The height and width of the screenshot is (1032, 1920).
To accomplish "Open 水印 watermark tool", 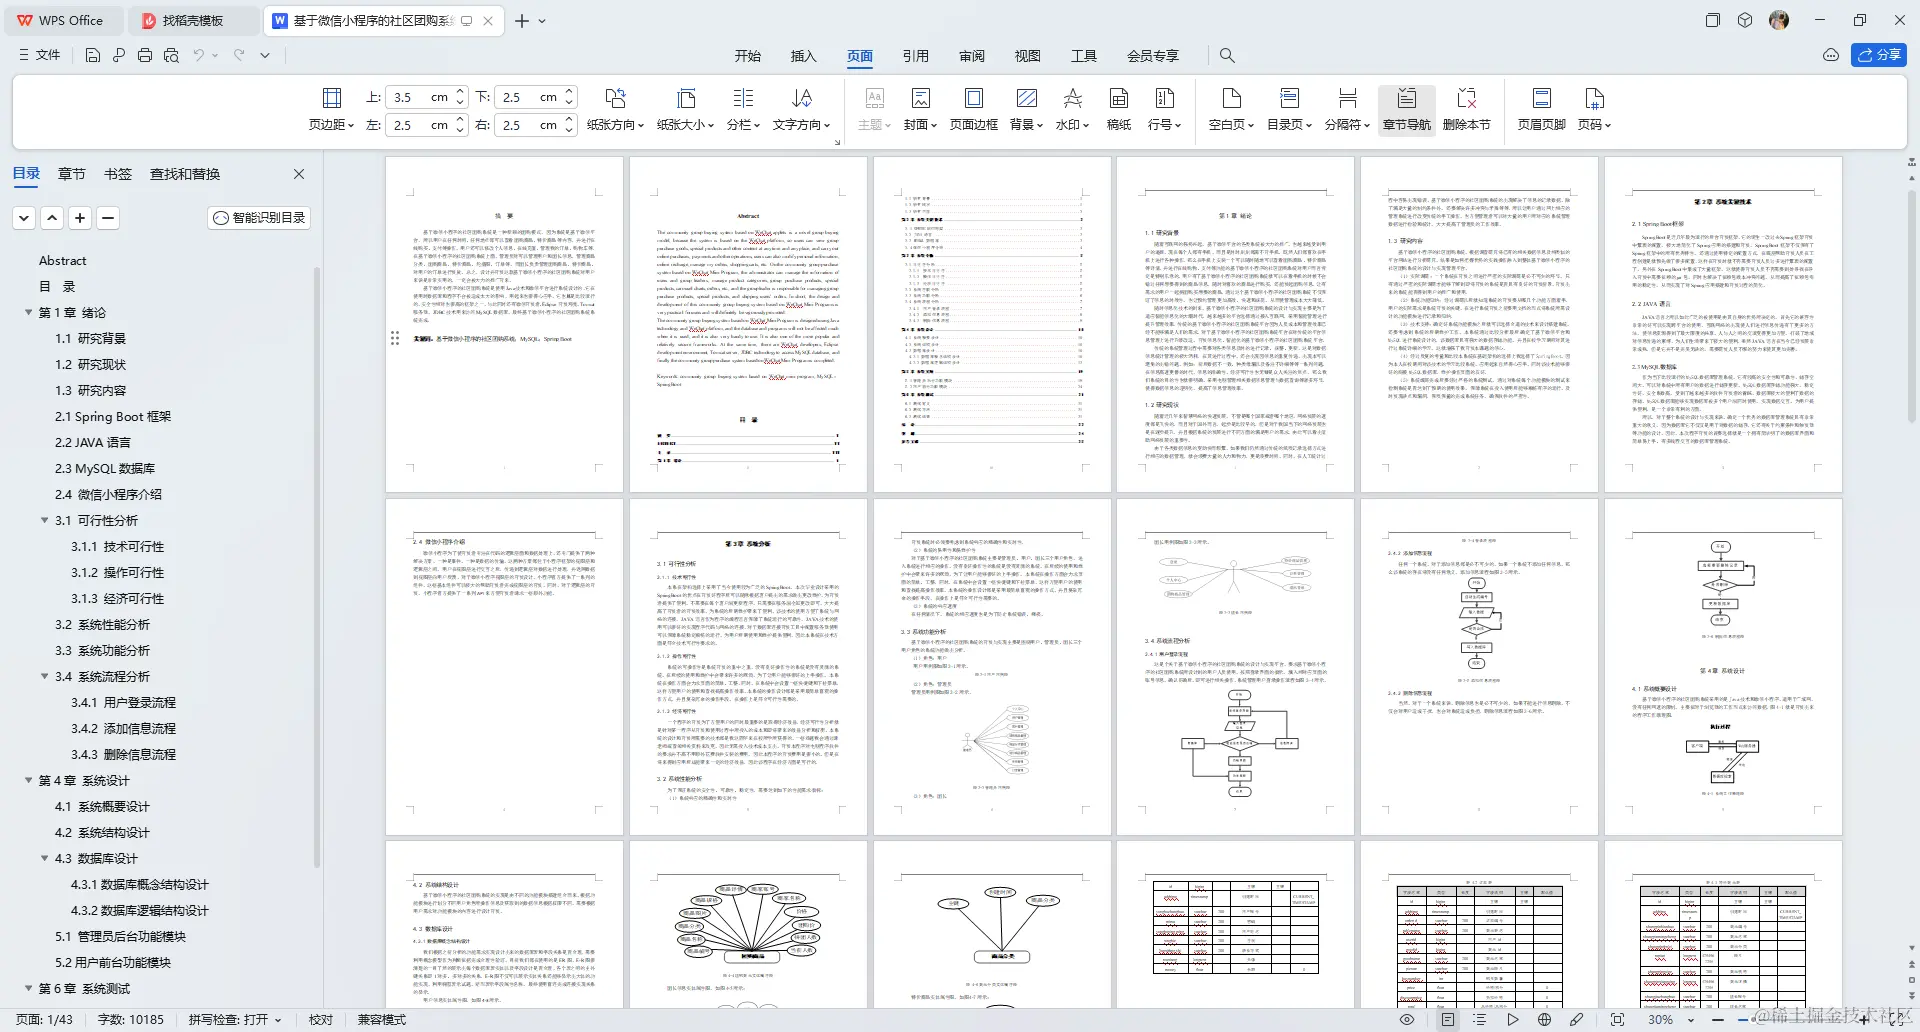I will click(x=1072, y=109).
